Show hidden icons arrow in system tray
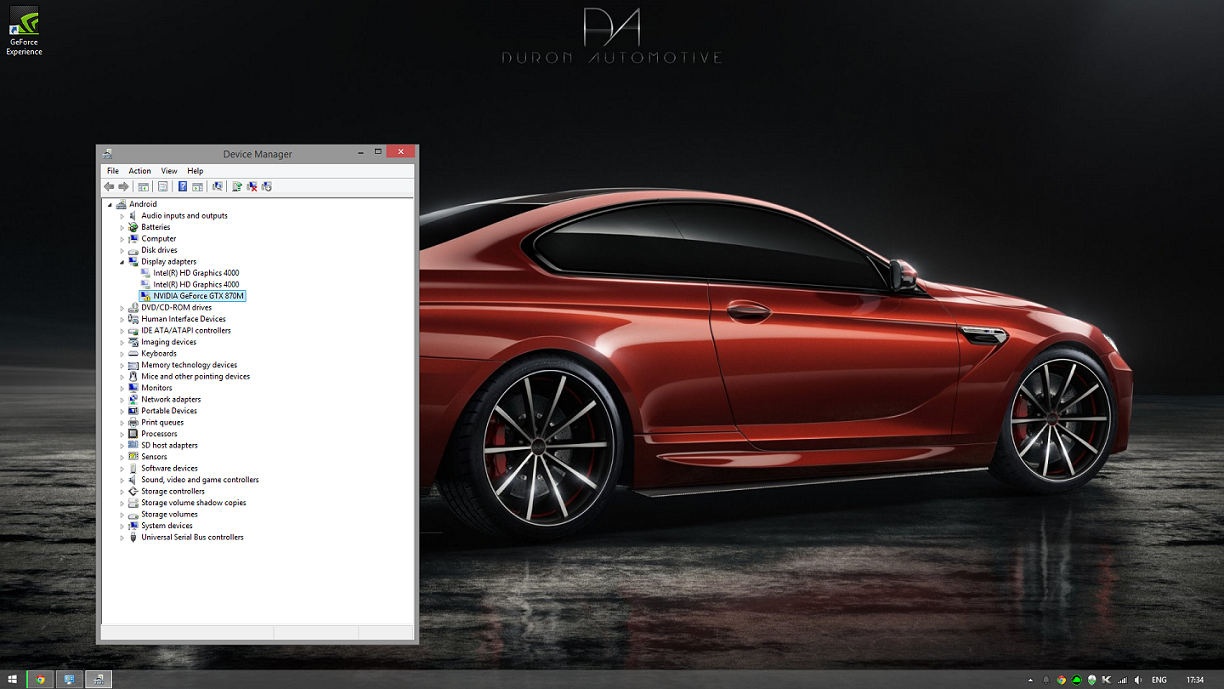 (x=1030, y=680)
